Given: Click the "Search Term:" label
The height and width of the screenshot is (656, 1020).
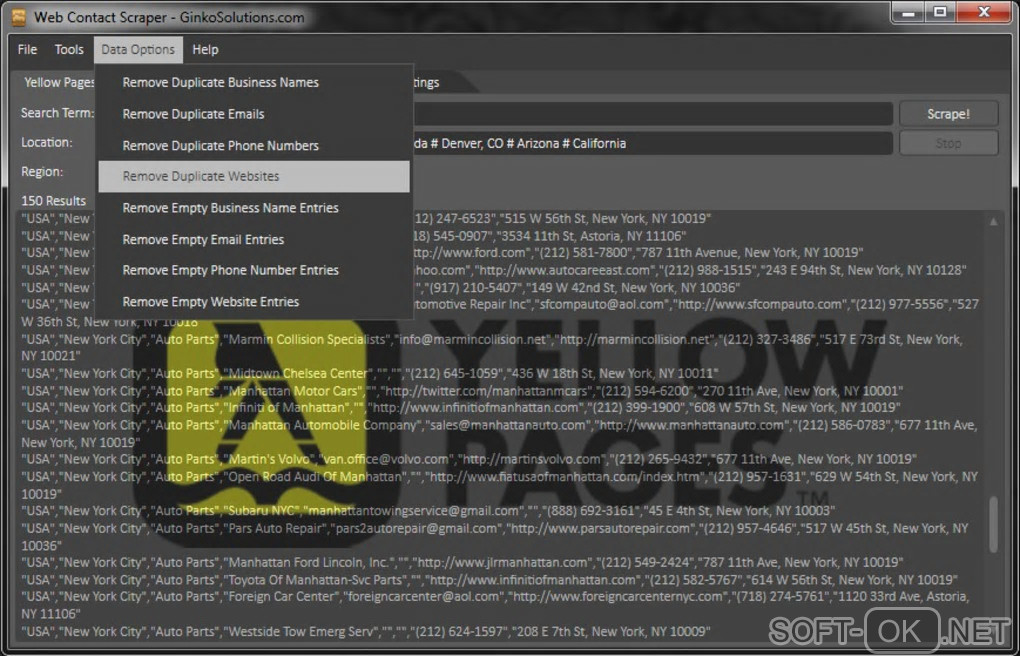Looking at the screenshot, I should [57, 113].
